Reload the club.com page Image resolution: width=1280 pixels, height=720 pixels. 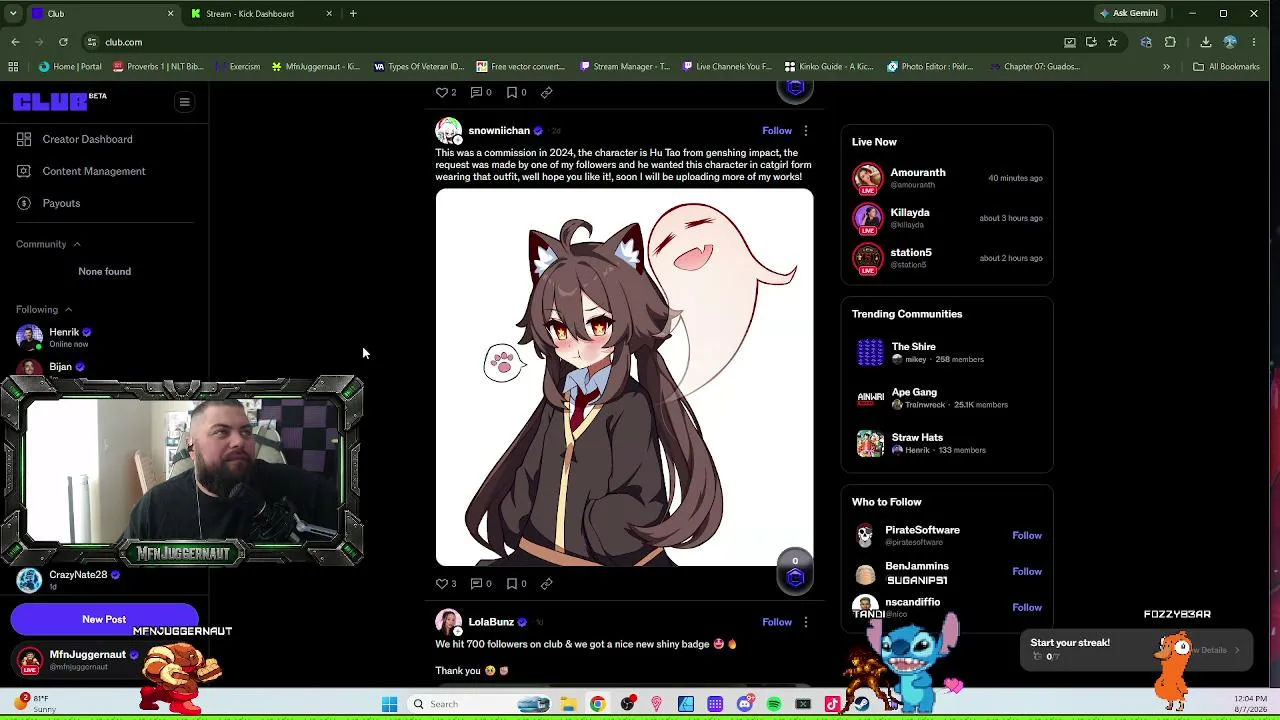(63, 42)
